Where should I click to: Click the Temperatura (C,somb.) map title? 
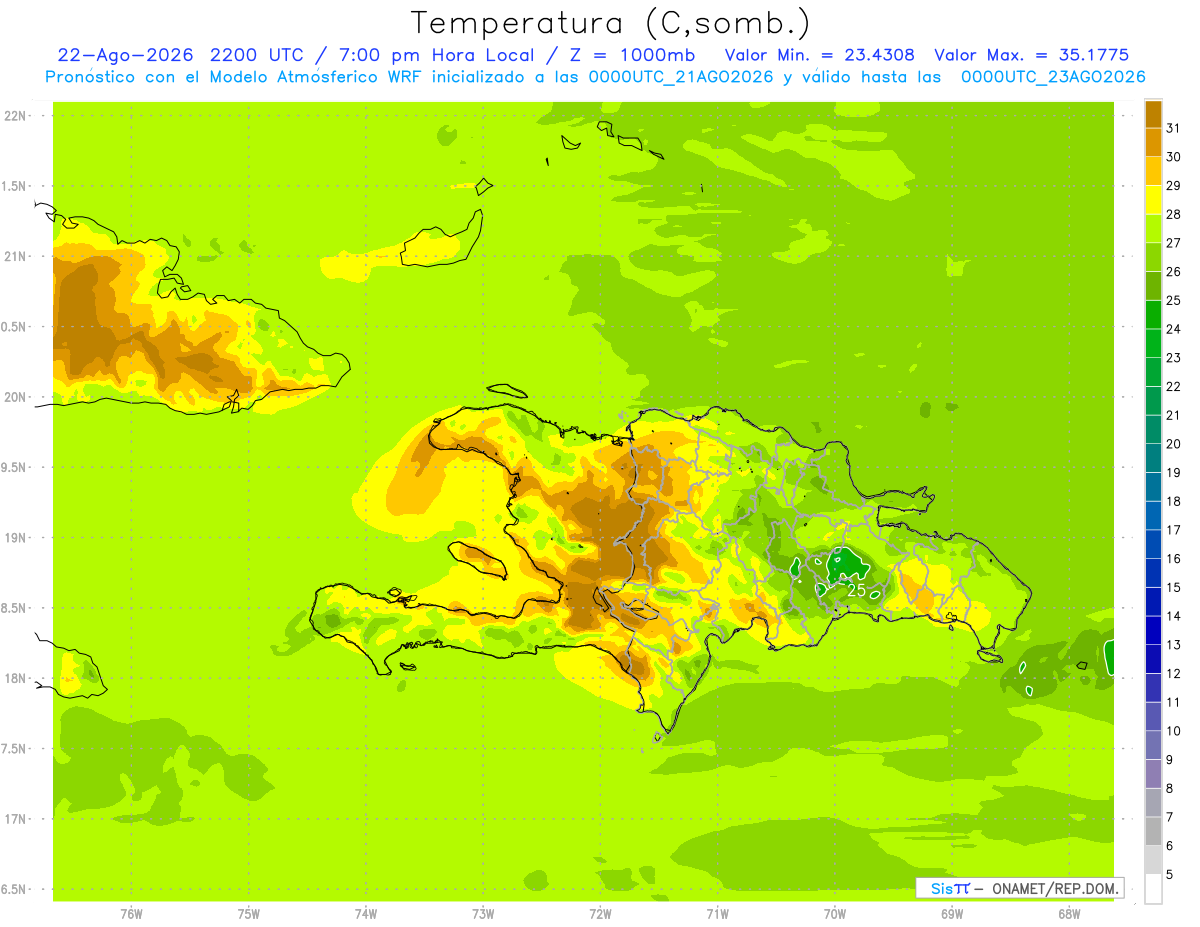[611, 23]
